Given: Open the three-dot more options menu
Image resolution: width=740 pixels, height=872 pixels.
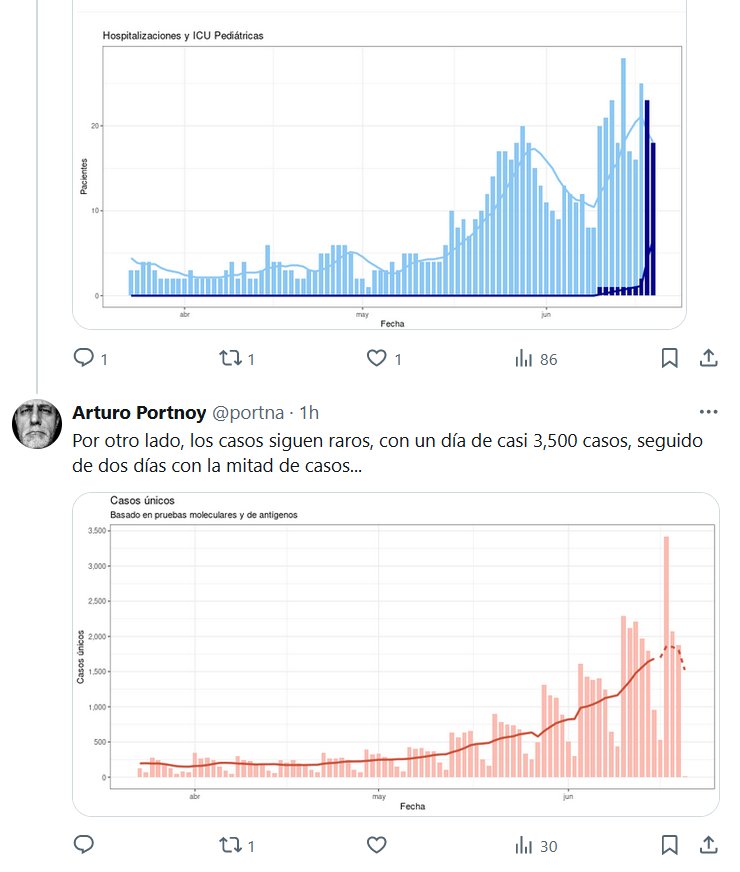Looking at the screenshot, I should 708,412.
